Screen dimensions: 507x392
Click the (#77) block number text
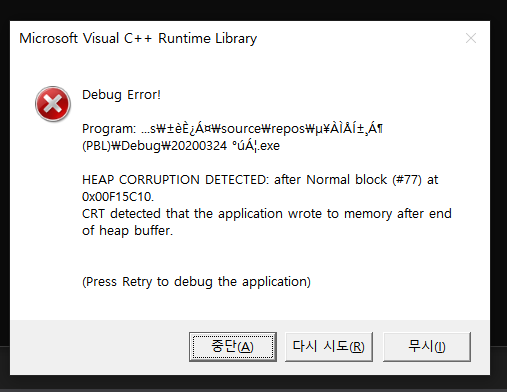(407, 180)
